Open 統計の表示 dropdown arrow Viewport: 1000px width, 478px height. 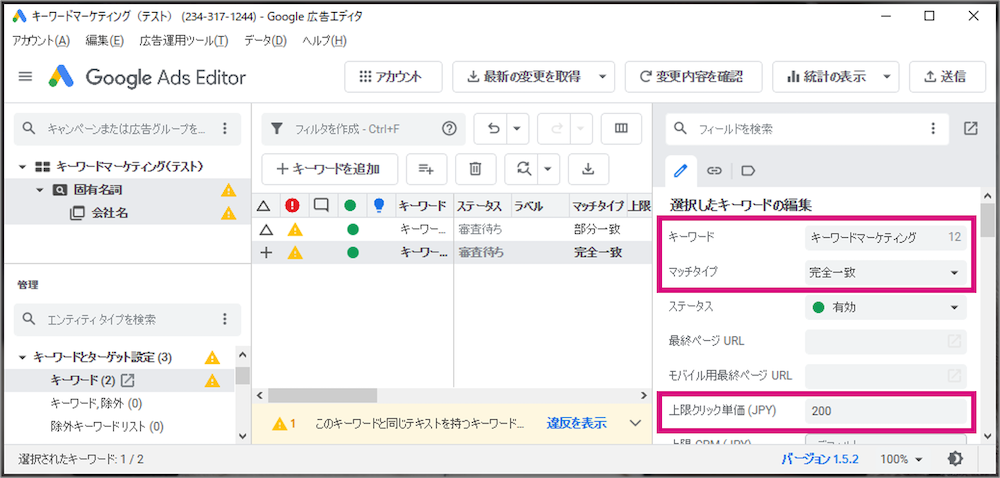[x=887, y=77]
